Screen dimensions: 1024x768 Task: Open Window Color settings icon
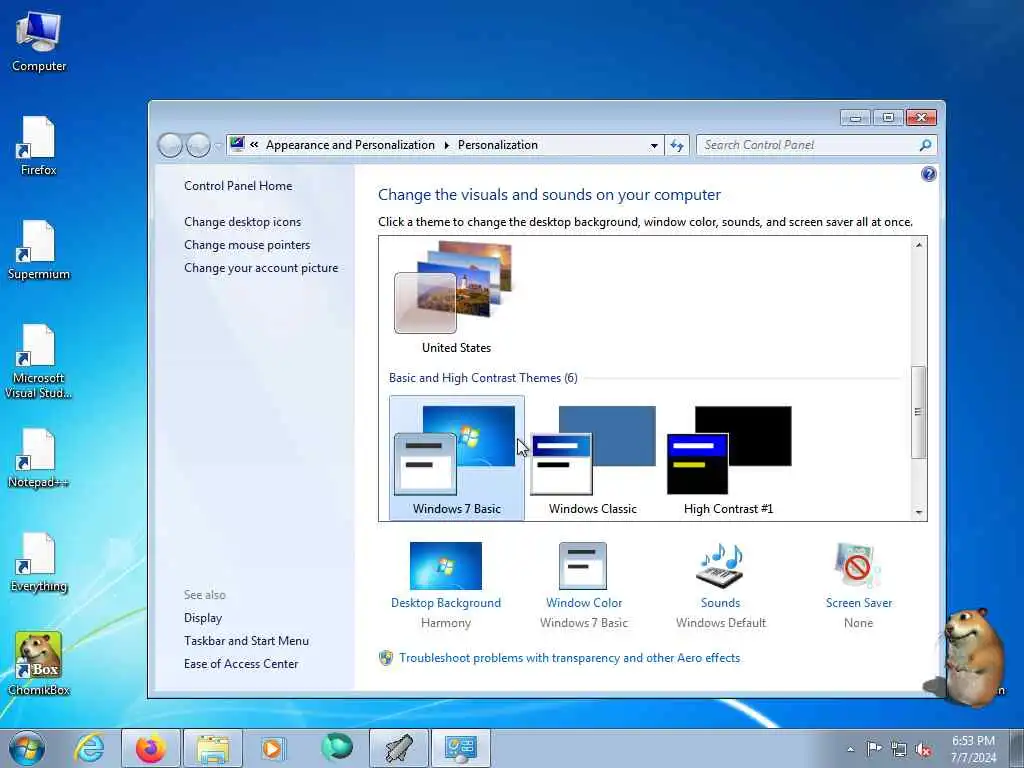click(x=583, y=566)
